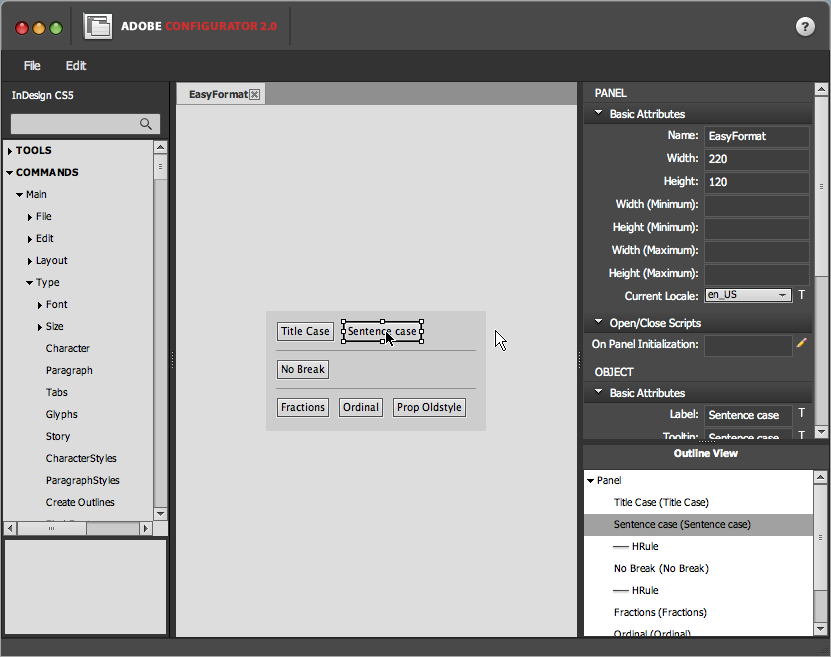Click the pencil edit icon for panel initialization
The width and height of the screenshot is (831, 657).
click(801, 343)
